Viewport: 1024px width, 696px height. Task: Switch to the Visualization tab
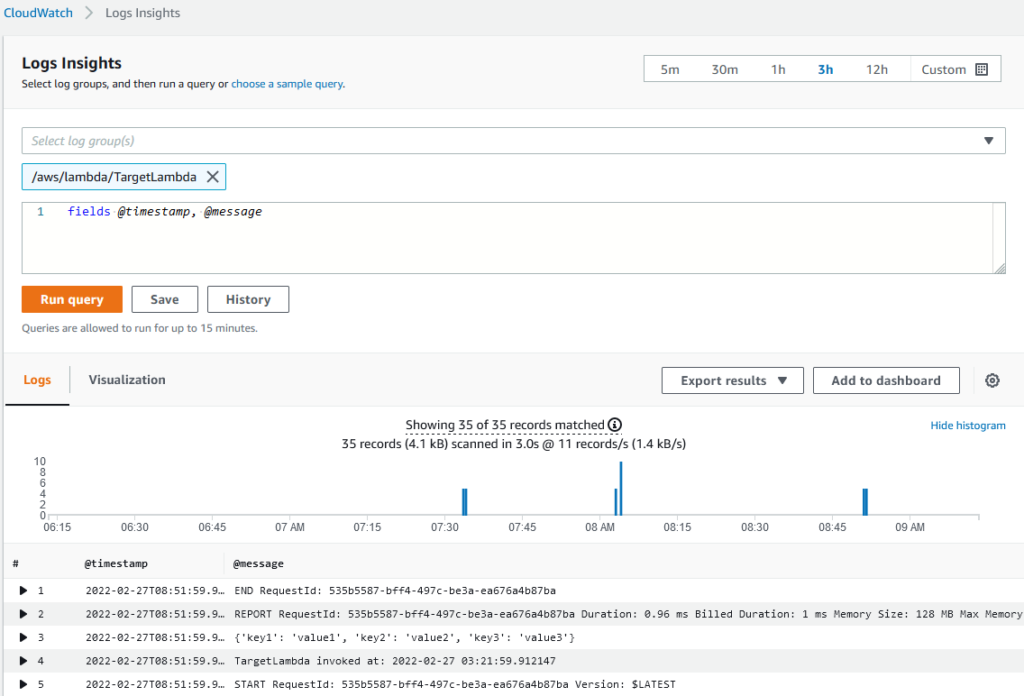click(127, 380)
